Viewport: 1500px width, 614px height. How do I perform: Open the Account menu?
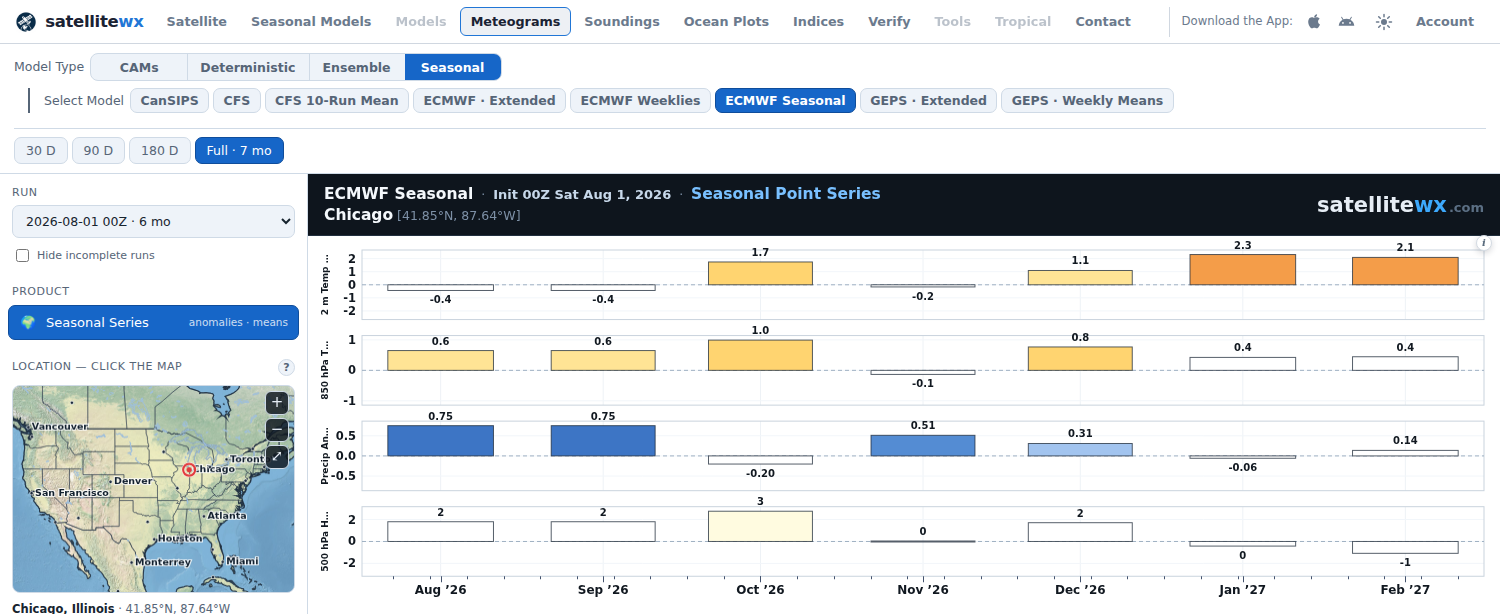coord(1445,21)
